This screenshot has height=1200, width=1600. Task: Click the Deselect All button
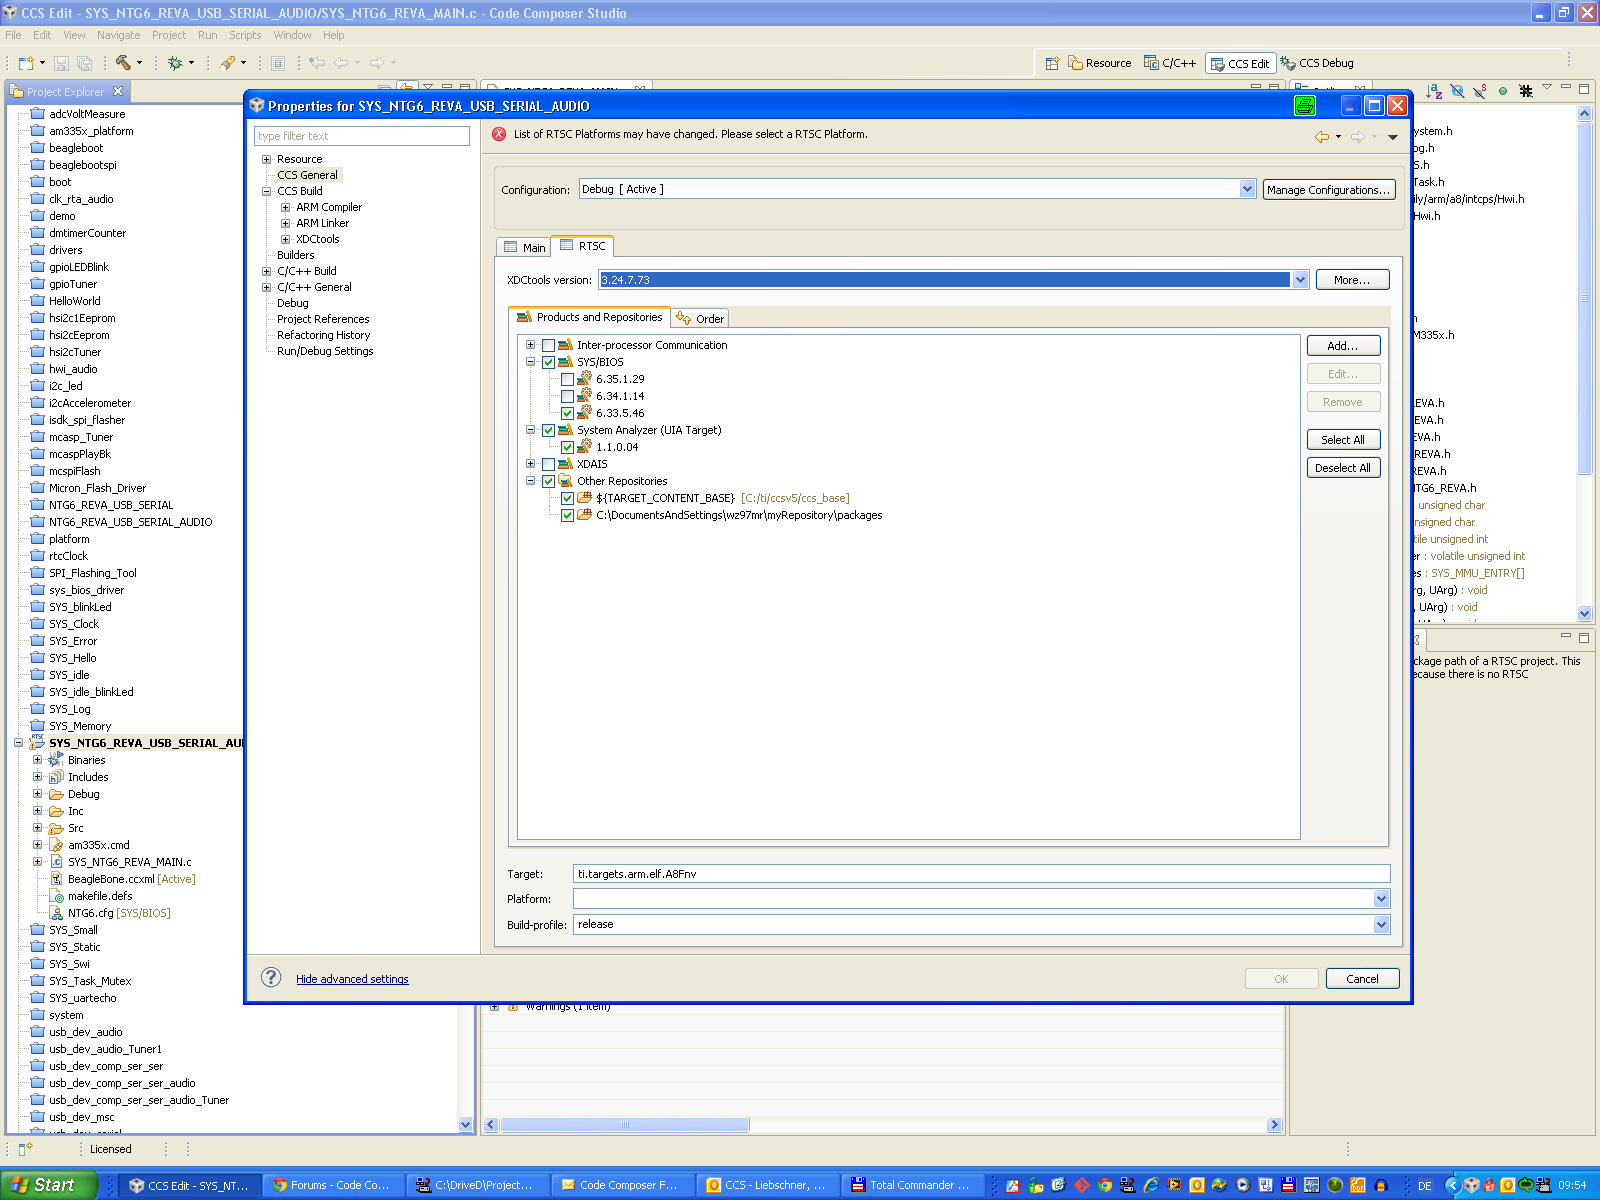pyautogui.click(x=1343, y=468)
